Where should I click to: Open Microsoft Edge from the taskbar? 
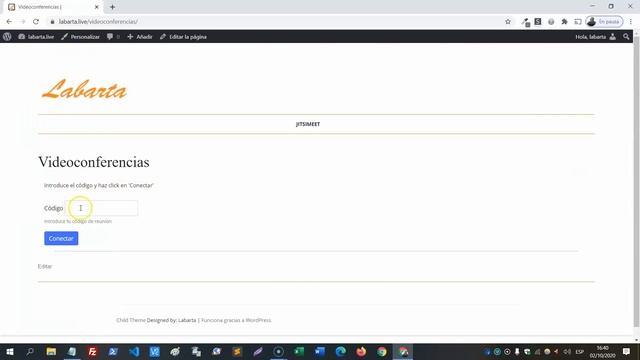tap(340, 351)
